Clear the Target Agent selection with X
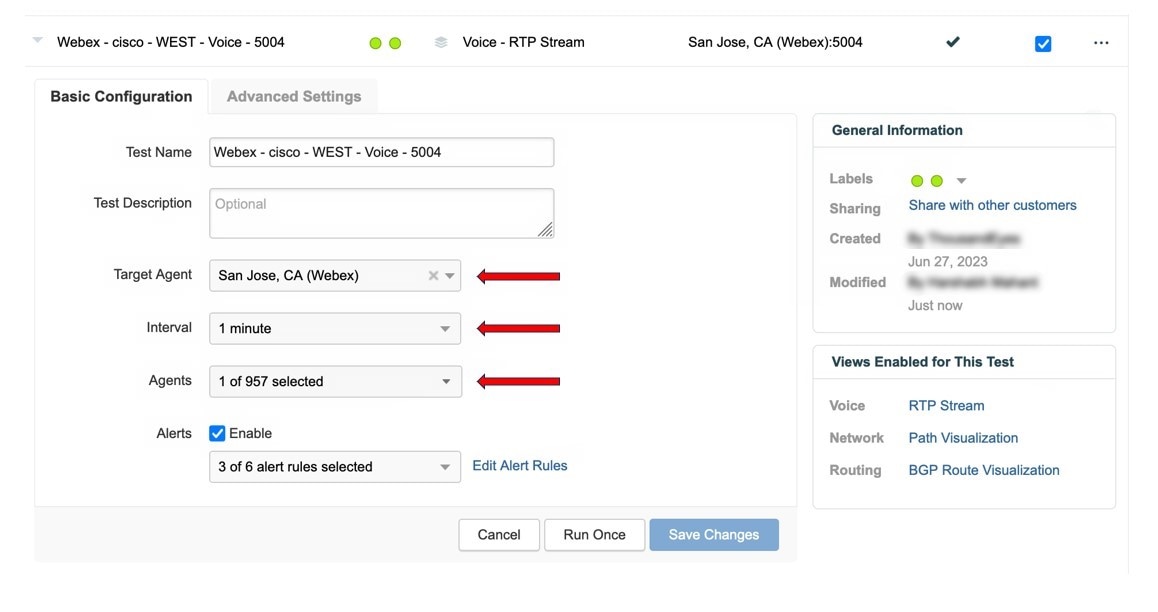Image resolution: width=1158 pixels, height=612 pixels. (433, 275)
